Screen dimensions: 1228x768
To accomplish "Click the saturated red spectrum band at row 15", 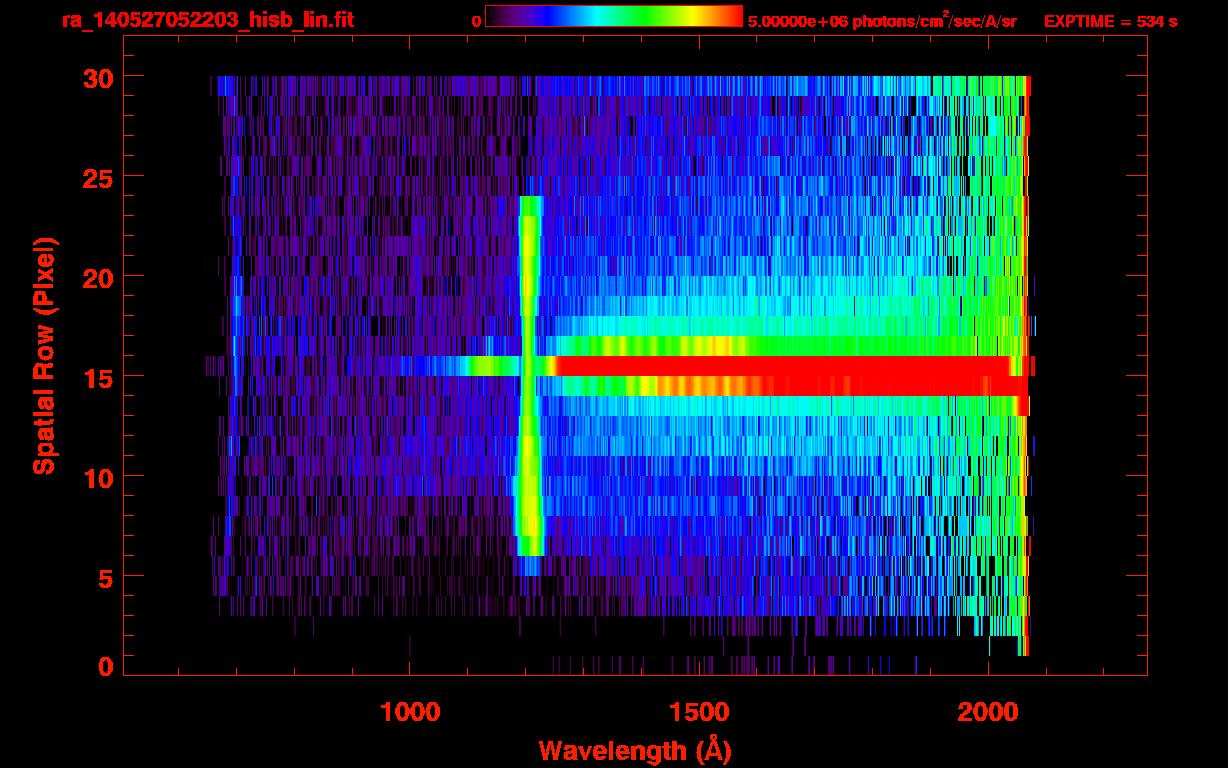I will pyautogui.click(x=790, y=376).
